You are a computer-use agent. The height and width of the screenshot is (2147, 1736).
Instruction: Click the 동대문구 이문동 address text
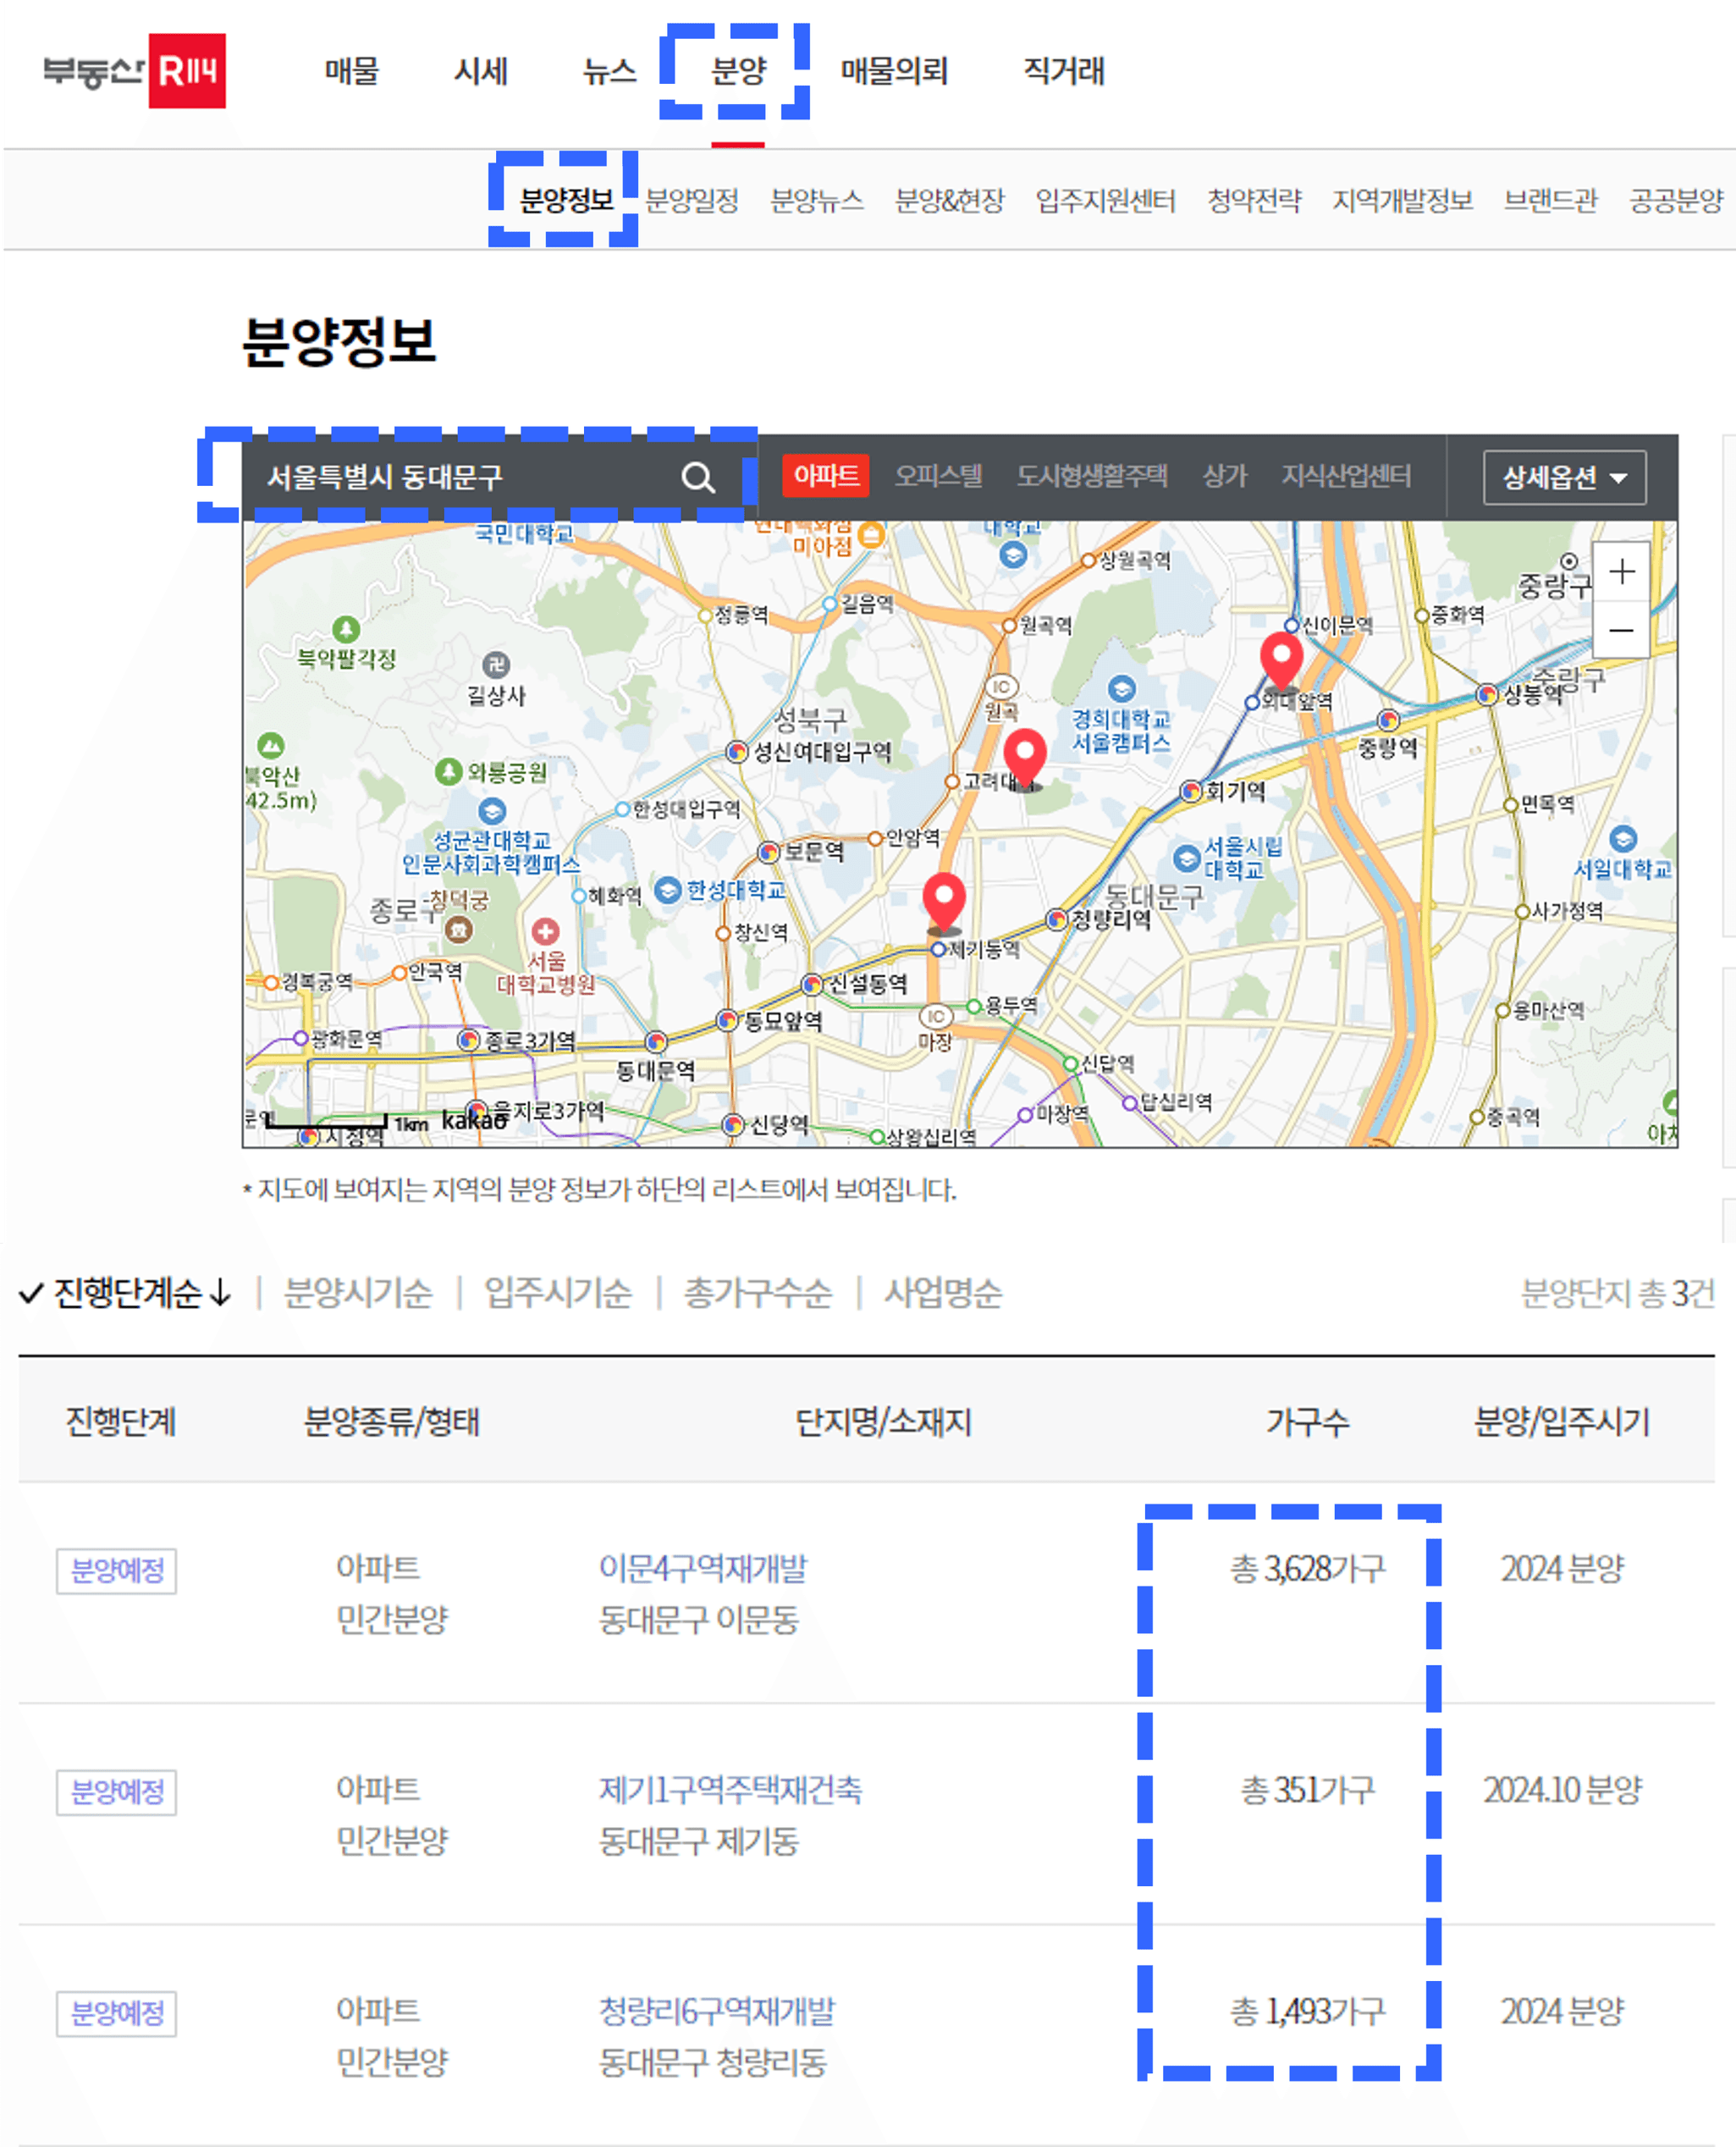(698, 1620)
